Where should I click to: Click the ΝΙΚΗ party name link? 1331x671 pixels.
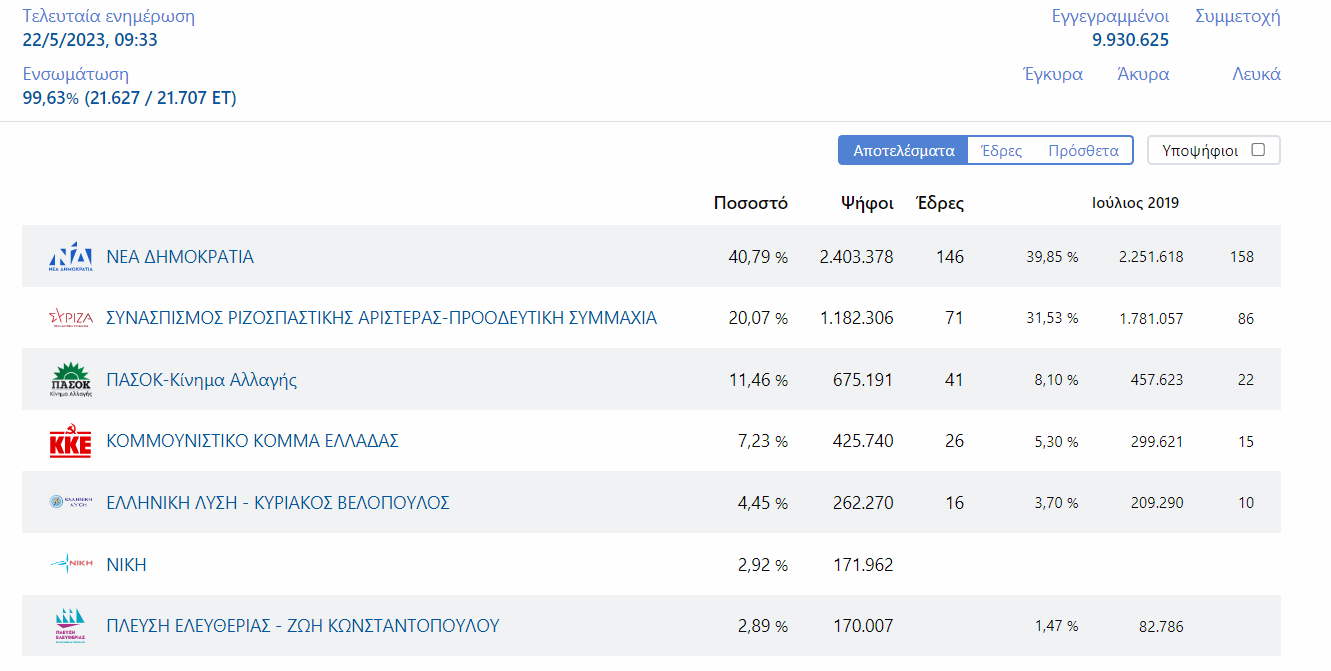coord(126,565)
